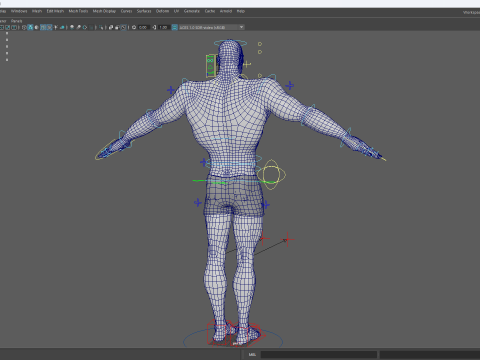Open the Windows menu
The height and width of the screenshot is (360, 480).
click(19, 11)
